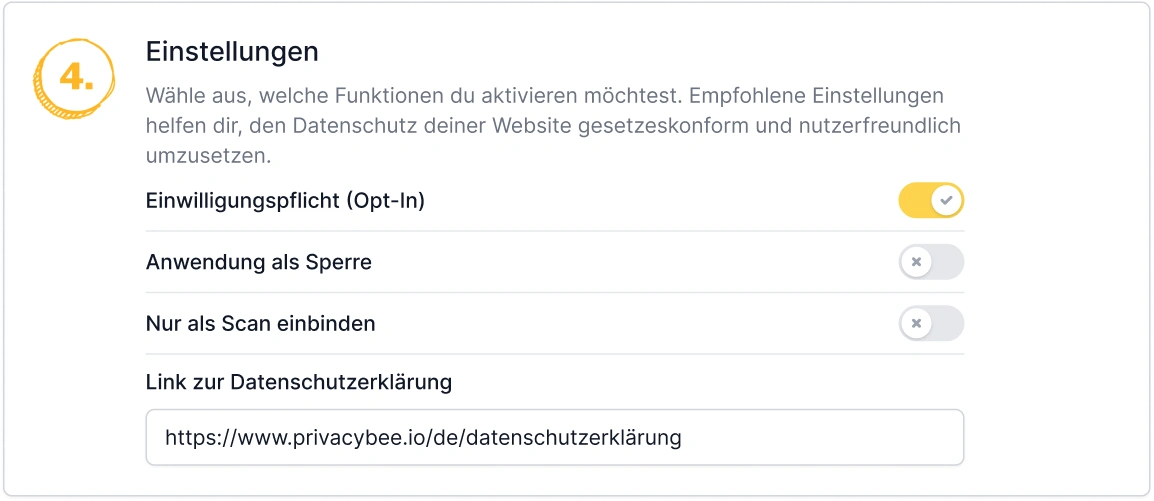Image resolution: width=1154 pixels, height=501 pixels.
Task: Click the yellow step 4 badge
Action: [76, 79]
